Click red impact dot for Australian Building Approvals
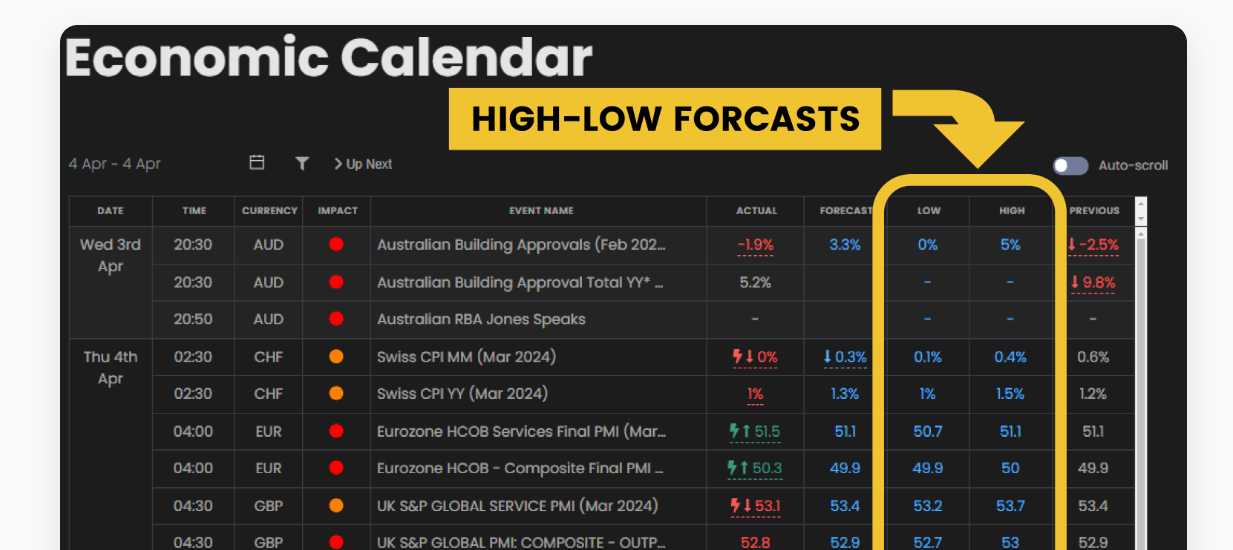This screenshot has height=550, width=1233. [336, 245]
